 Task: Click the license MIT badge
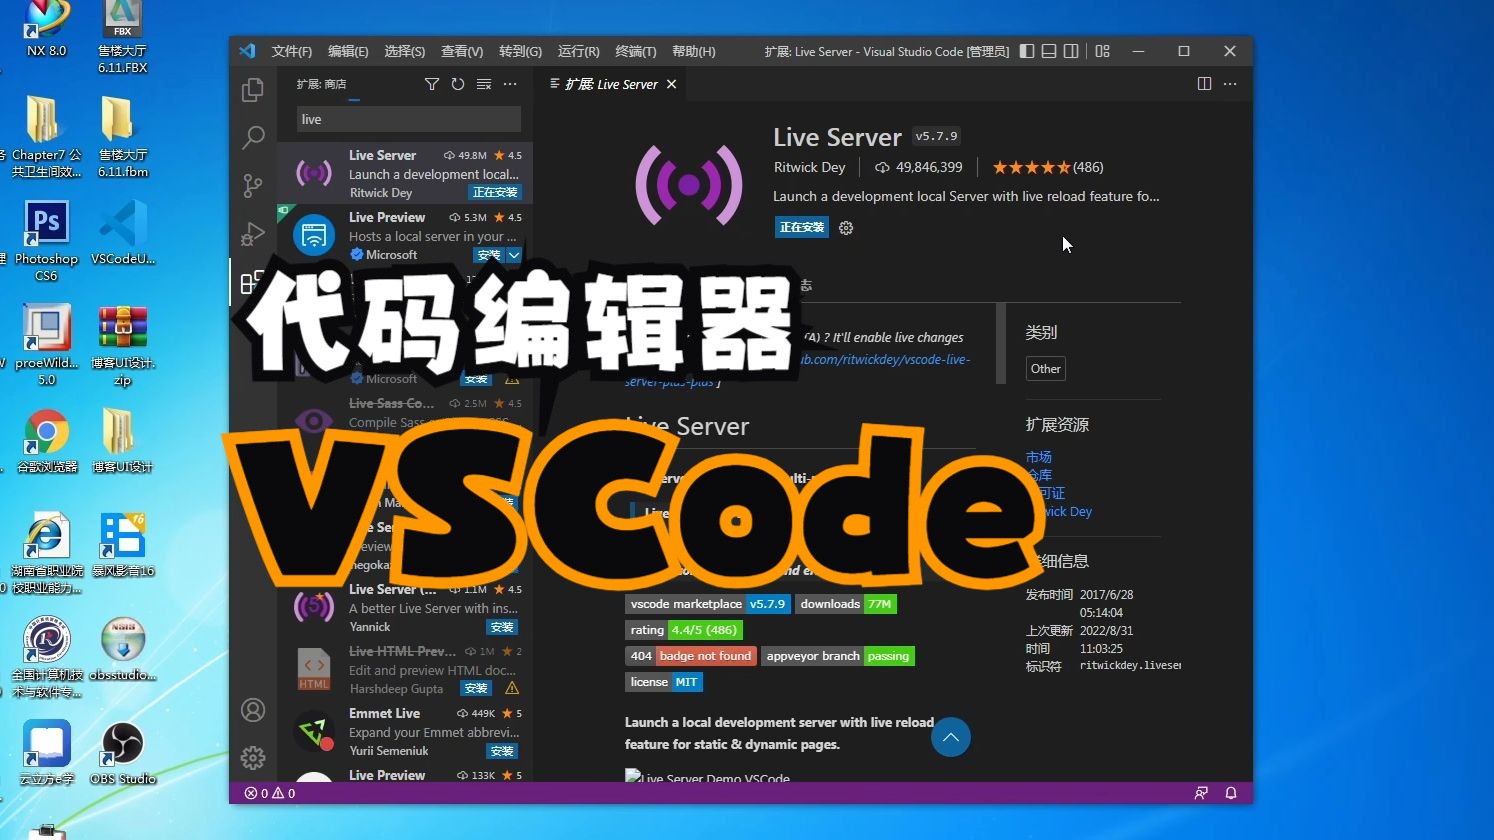[x=664, y=682]
